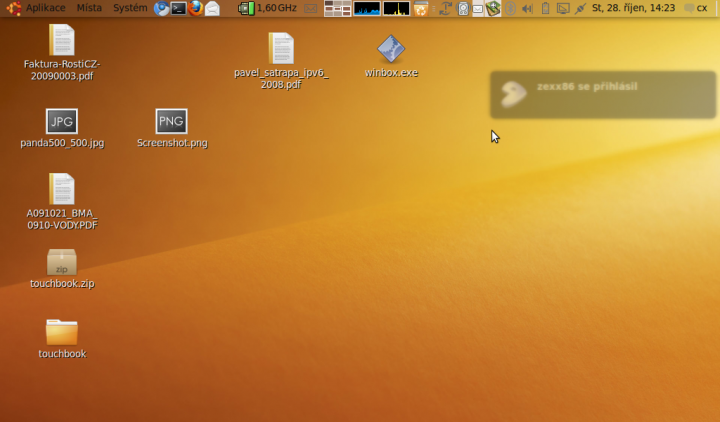Open the mail client launcher with envelope icon
This screenshot has height=422, width=720.
click(212, 8)
